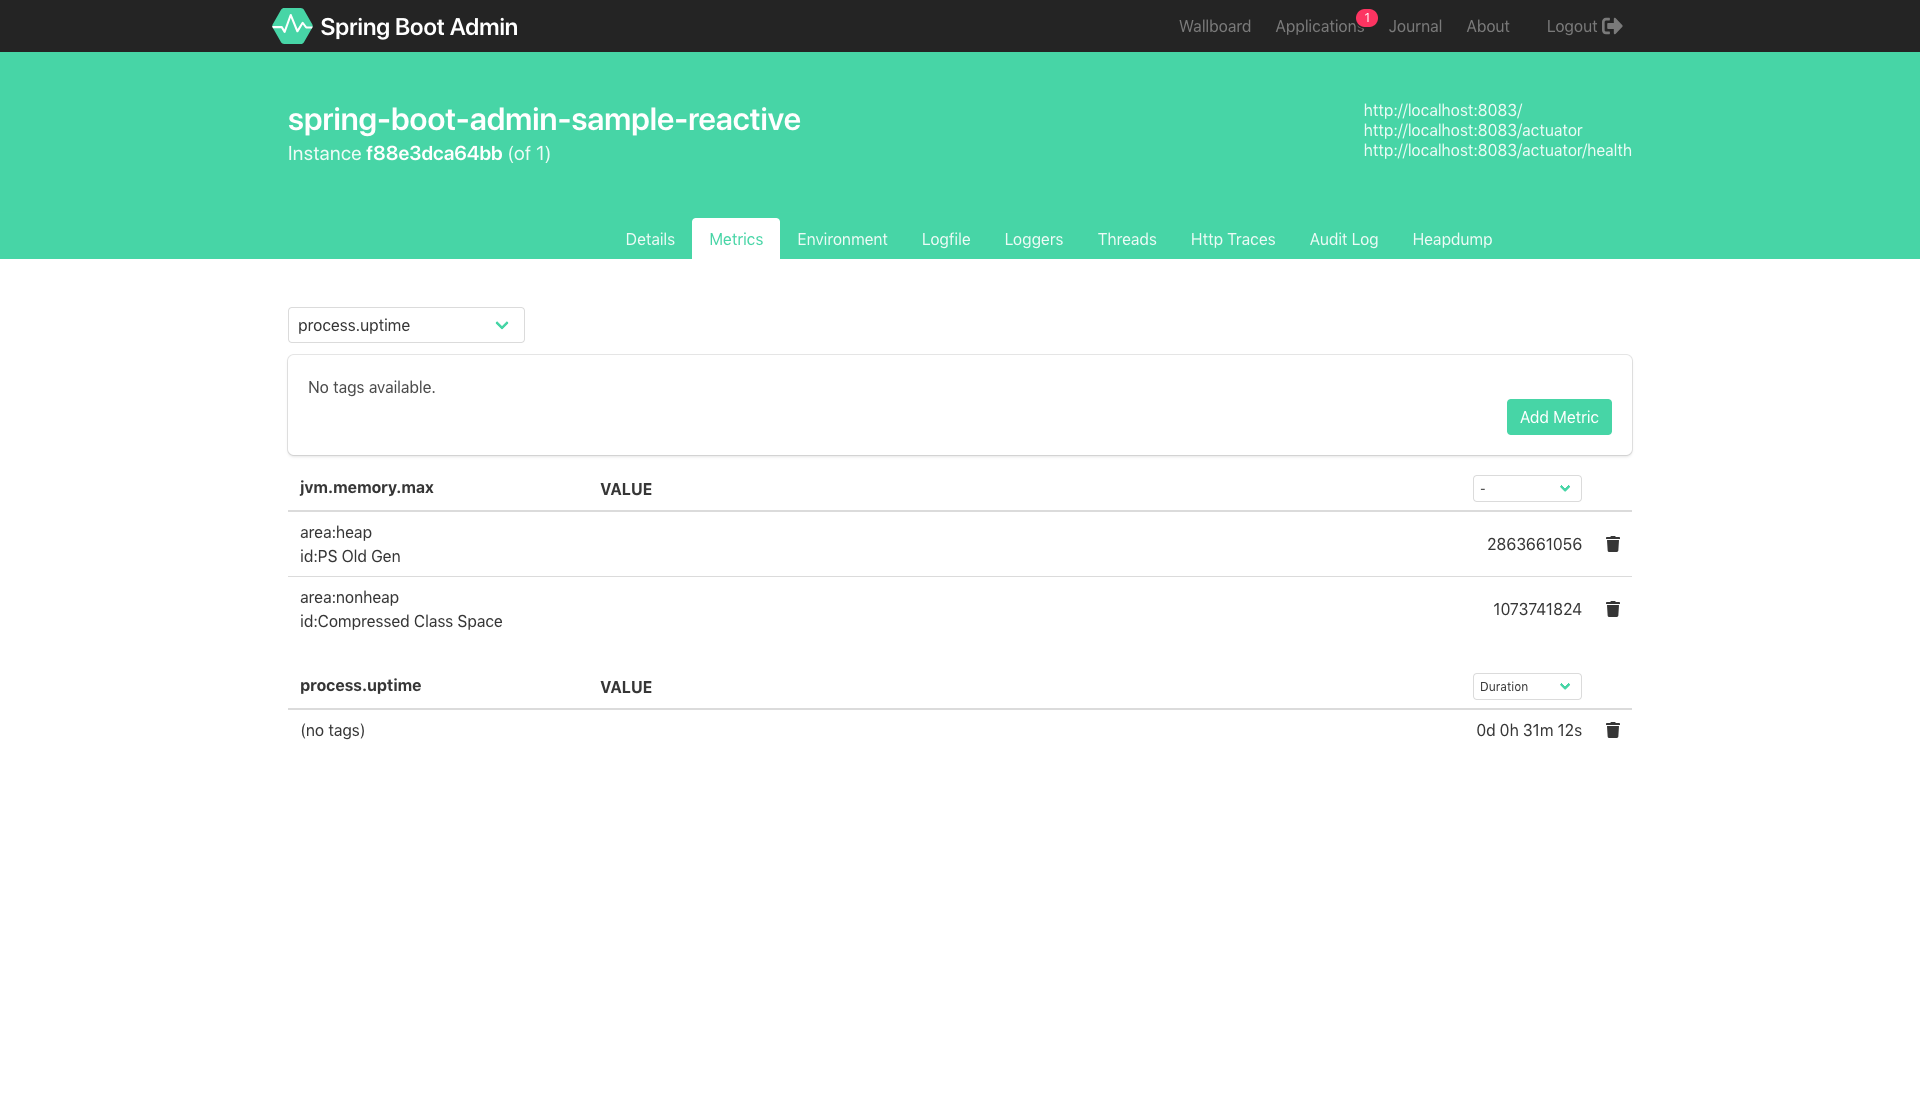This screenshot has width=1920, height=1103.
Task: Click the uptime value 0d 0h 31m 12s
Action: pos(1529,730)
